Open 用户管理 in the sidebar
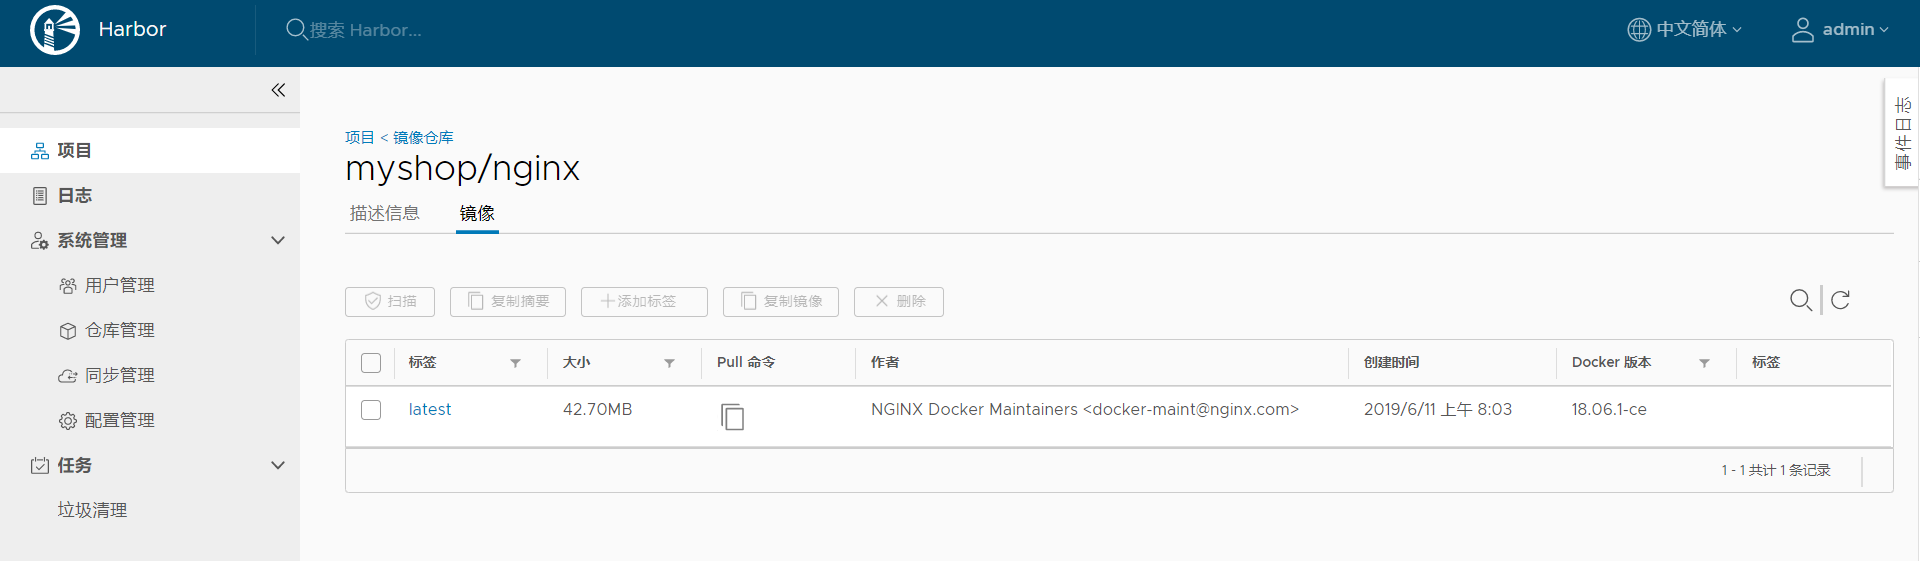 click(119, 285)
